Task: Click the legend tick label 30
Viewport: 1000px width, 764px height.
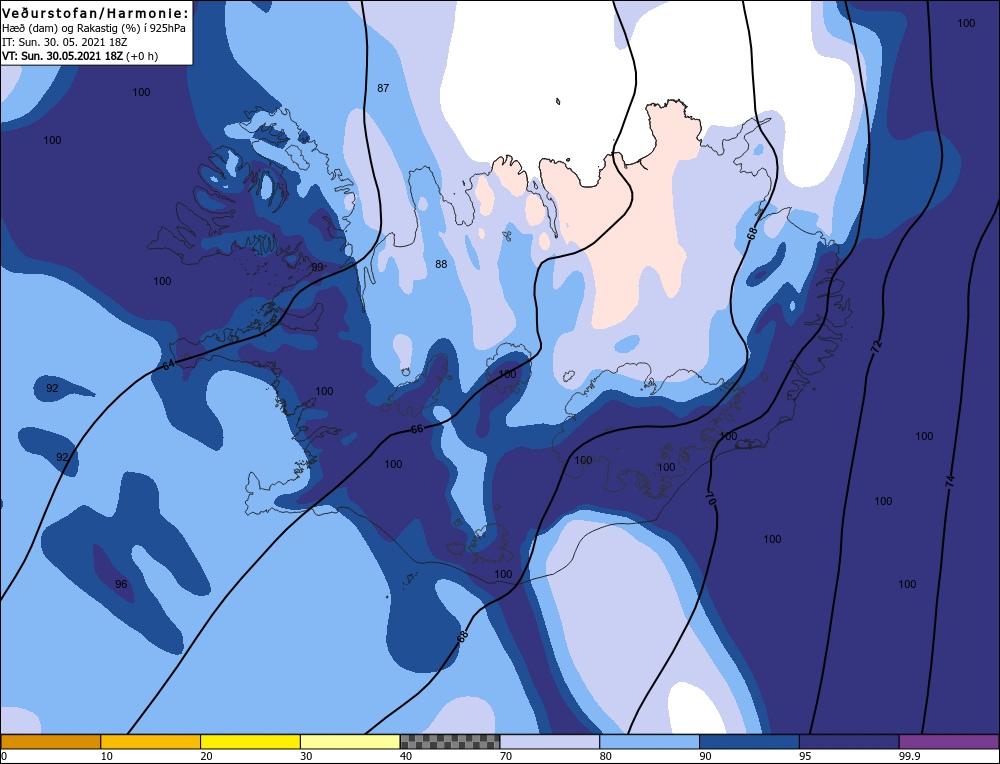Action: tap(306, 756)
